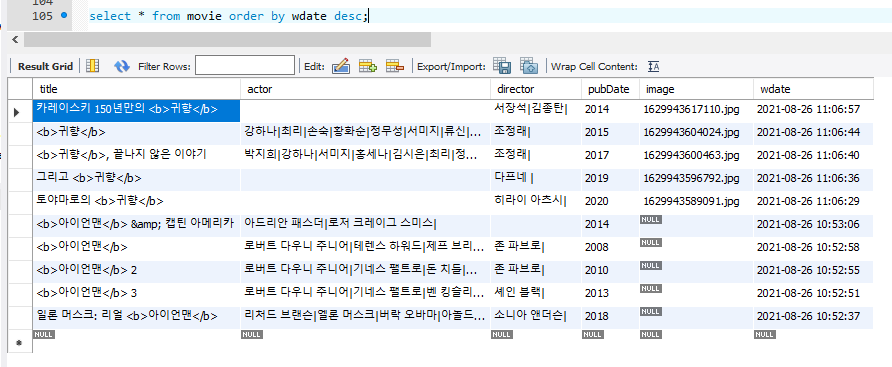The height and width of the screenshot is (367, 892).
Task: Import records from an external file
Action: (529, 66)
